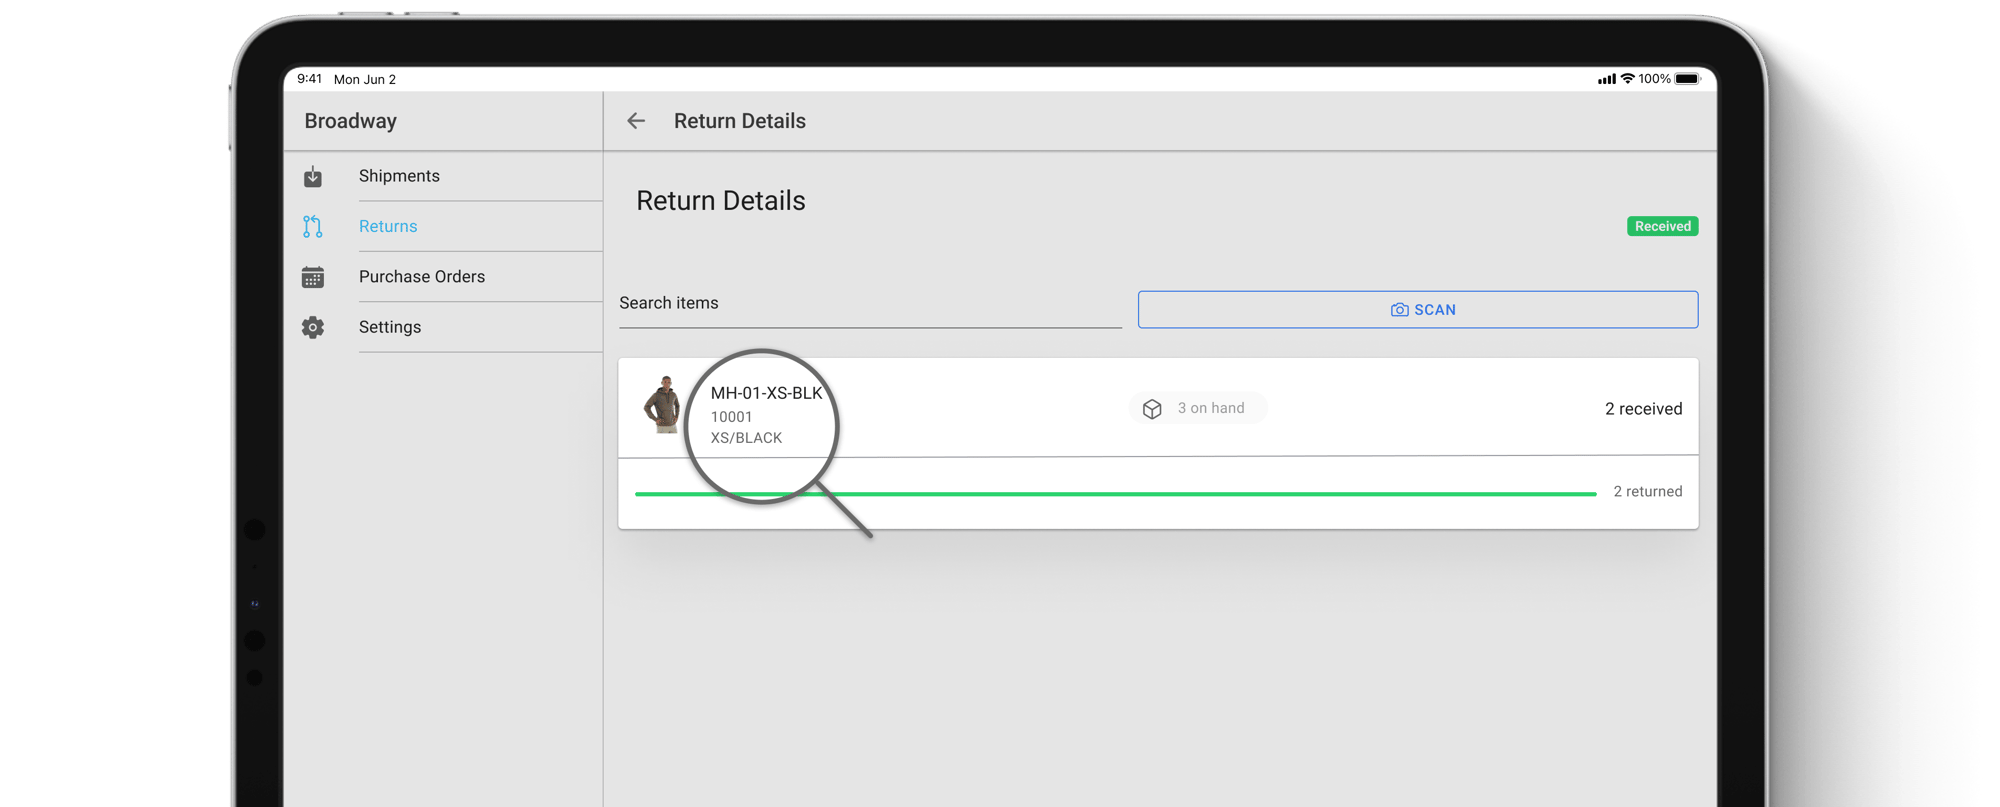This screenshot has width=2000, height=807.
Task: Click the large 'Return Details' page heading
Action: pyautogui.click(x=721, y=201)
